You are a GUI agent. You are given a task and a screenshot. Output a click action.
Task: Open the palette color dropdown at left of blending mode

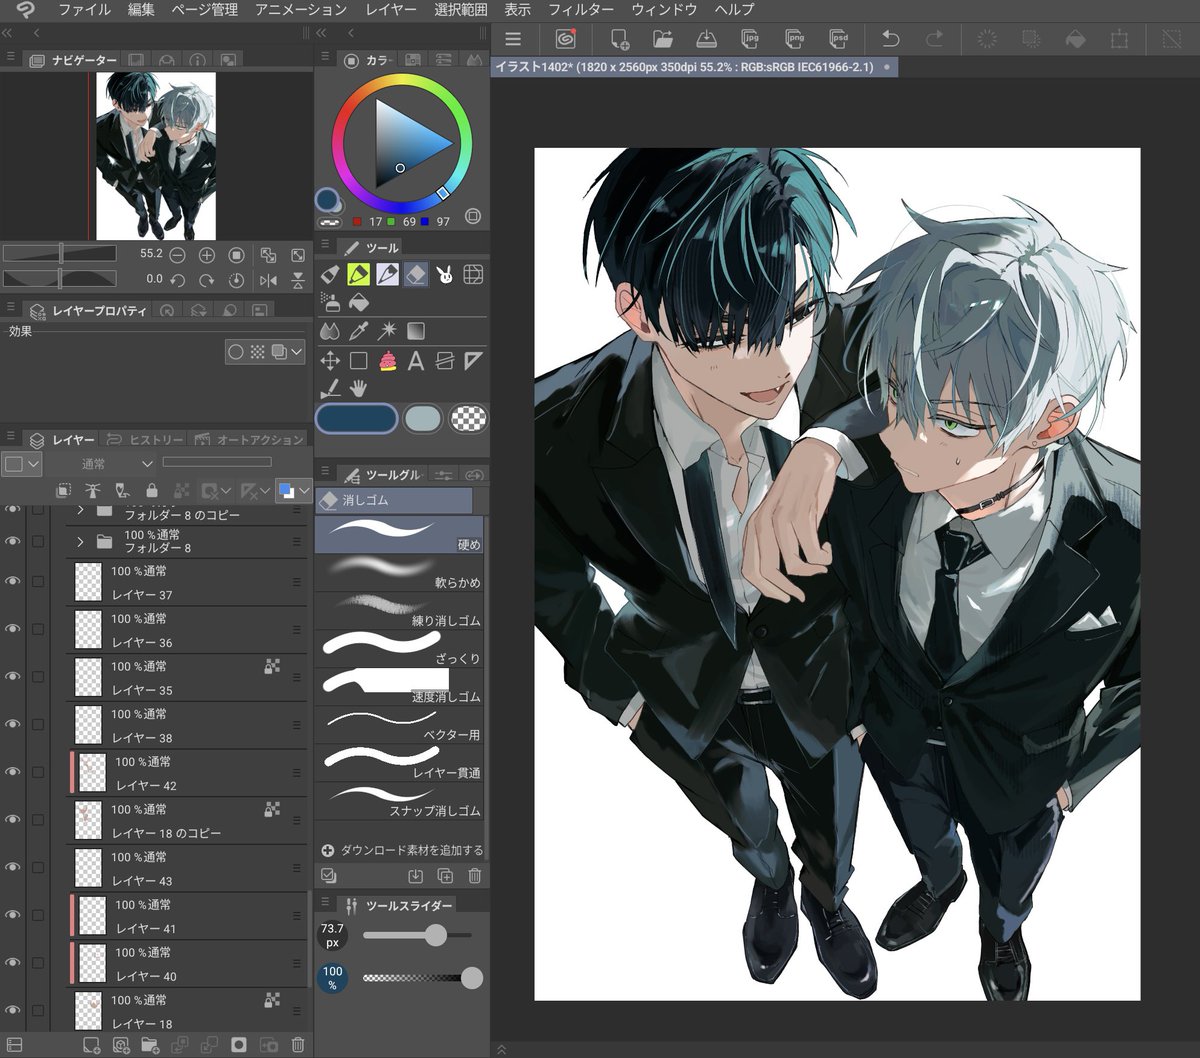[x=22, y=463]
